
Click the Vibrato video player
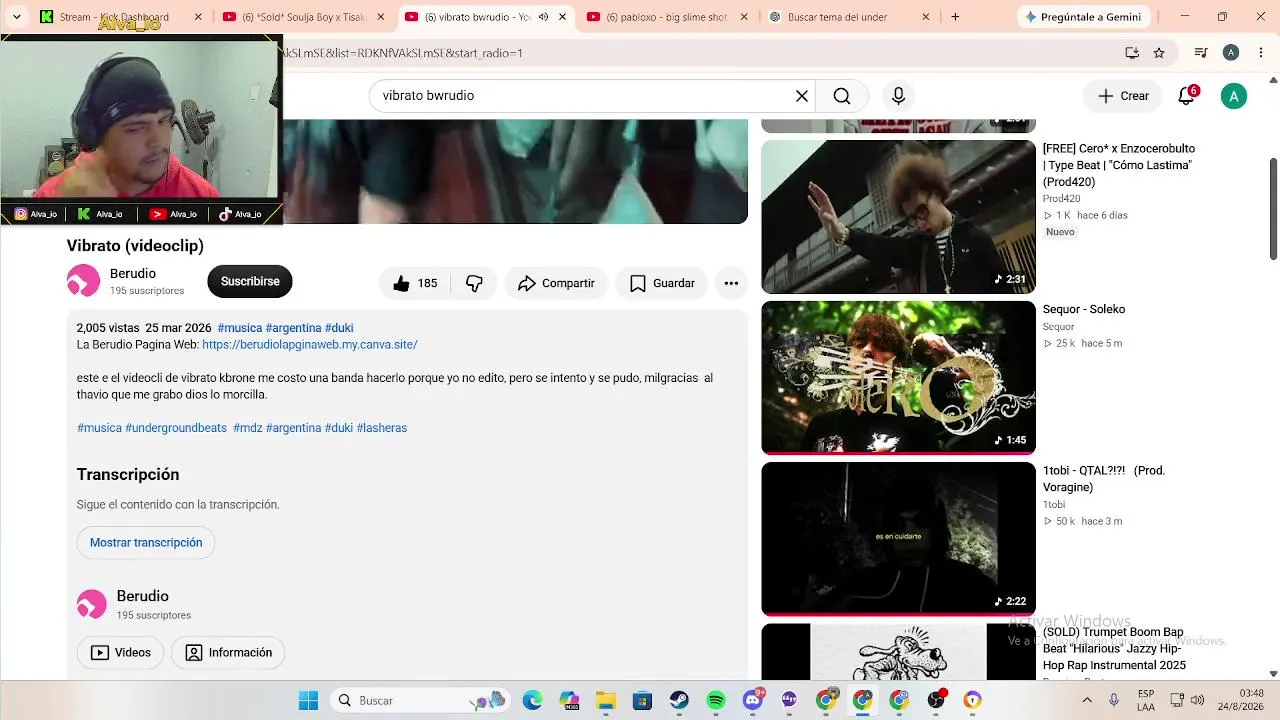(x=515, y=171)
